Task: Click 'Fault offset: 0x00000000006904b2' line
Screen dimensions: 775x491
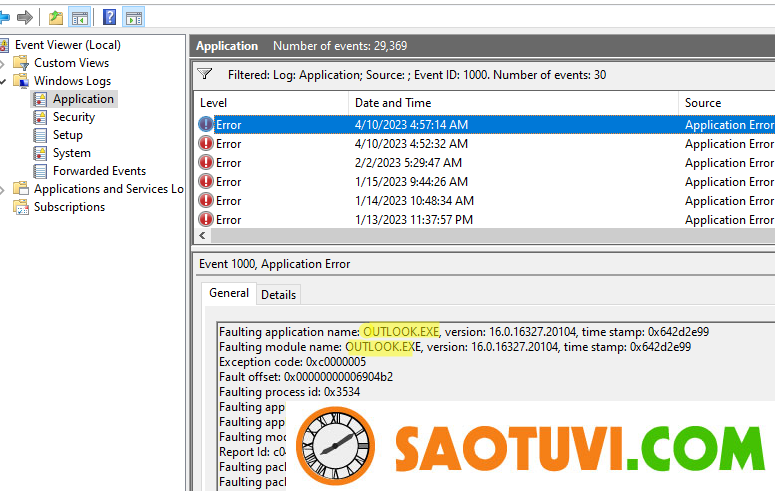Action: click(306, 377)
